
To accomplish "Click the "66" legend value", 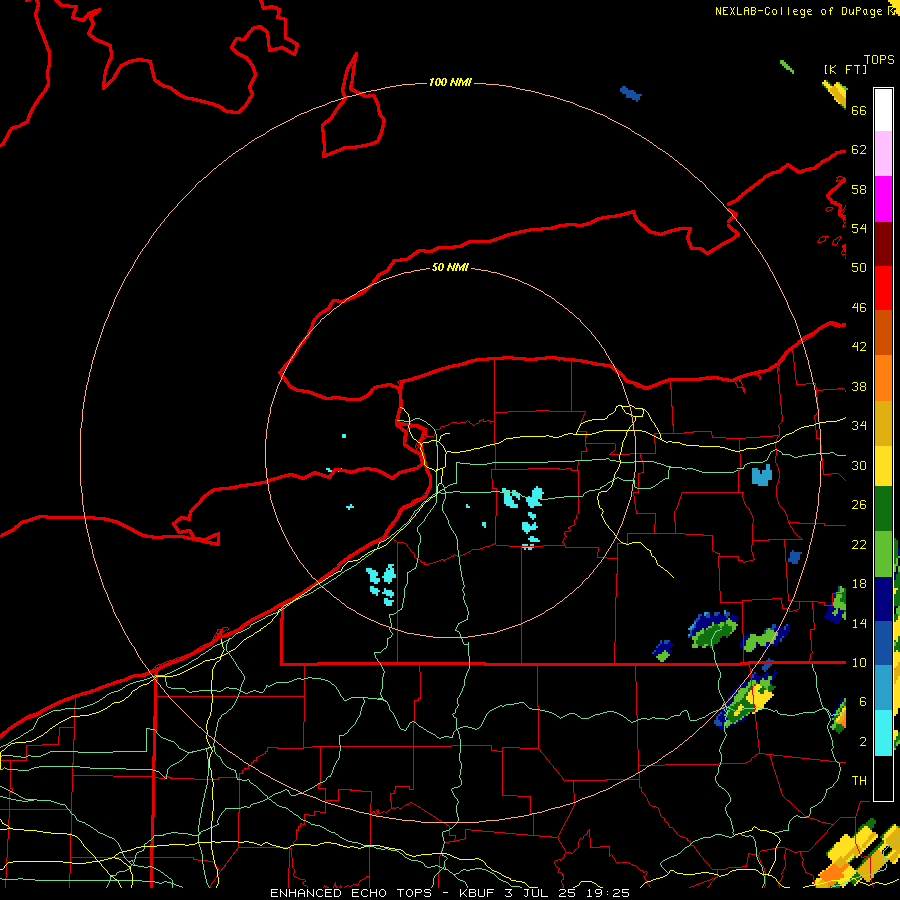I will [x=859, y=111].
